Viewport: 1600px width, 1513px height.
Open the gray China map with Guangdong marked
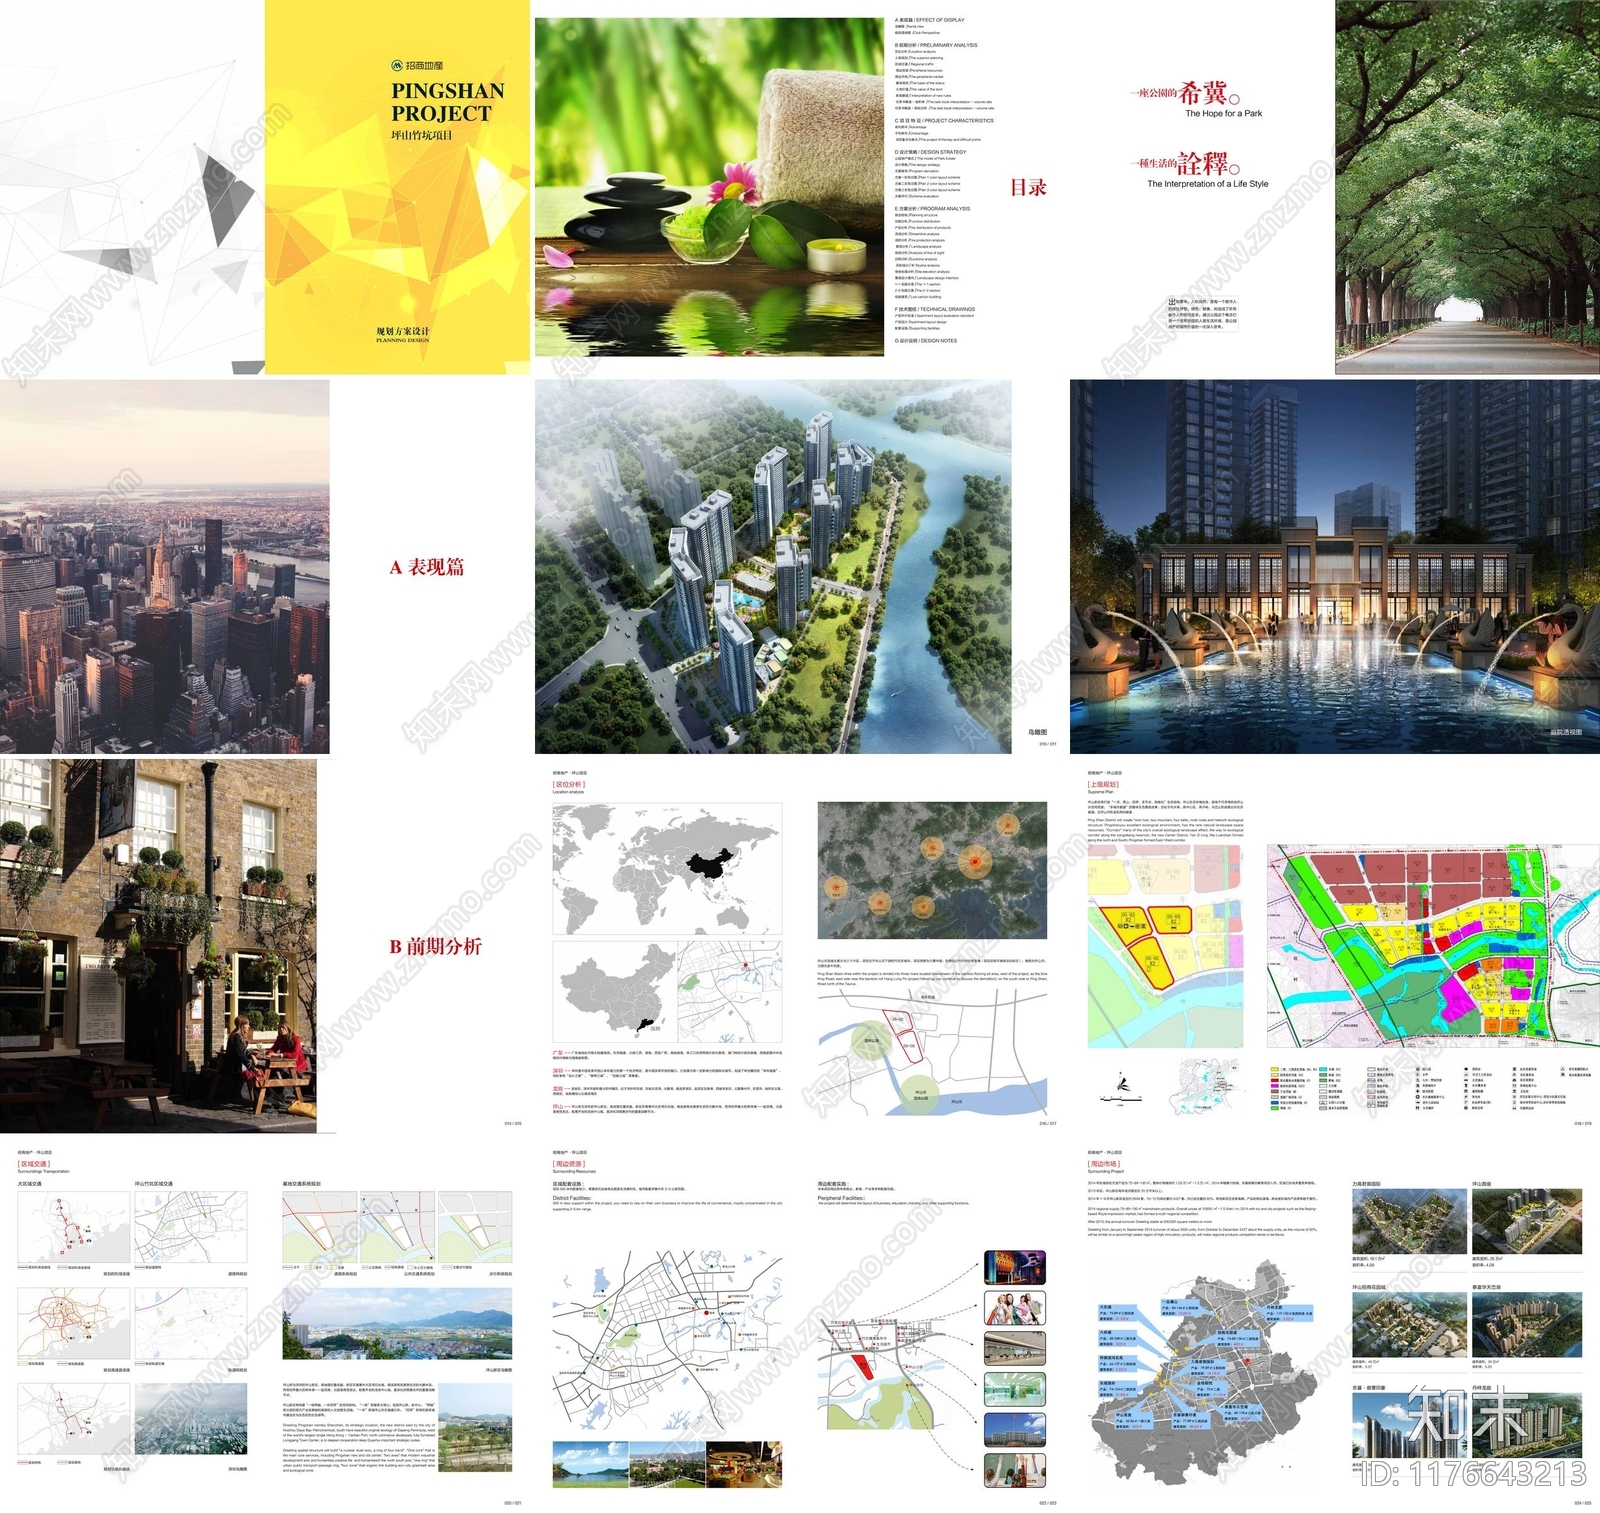pyautogui.click(x=615, y=993)
